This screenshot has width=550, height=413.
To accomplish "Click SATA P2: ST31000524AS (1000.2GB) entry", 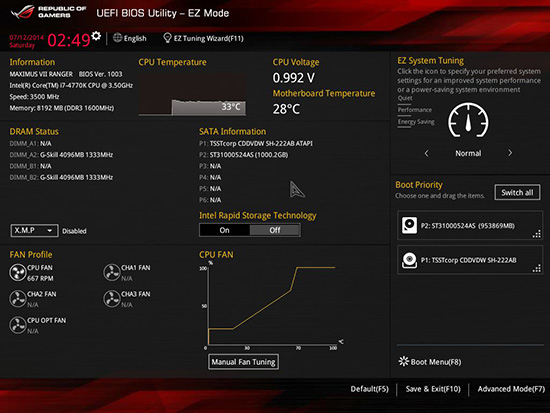I will tap(243, 155).
